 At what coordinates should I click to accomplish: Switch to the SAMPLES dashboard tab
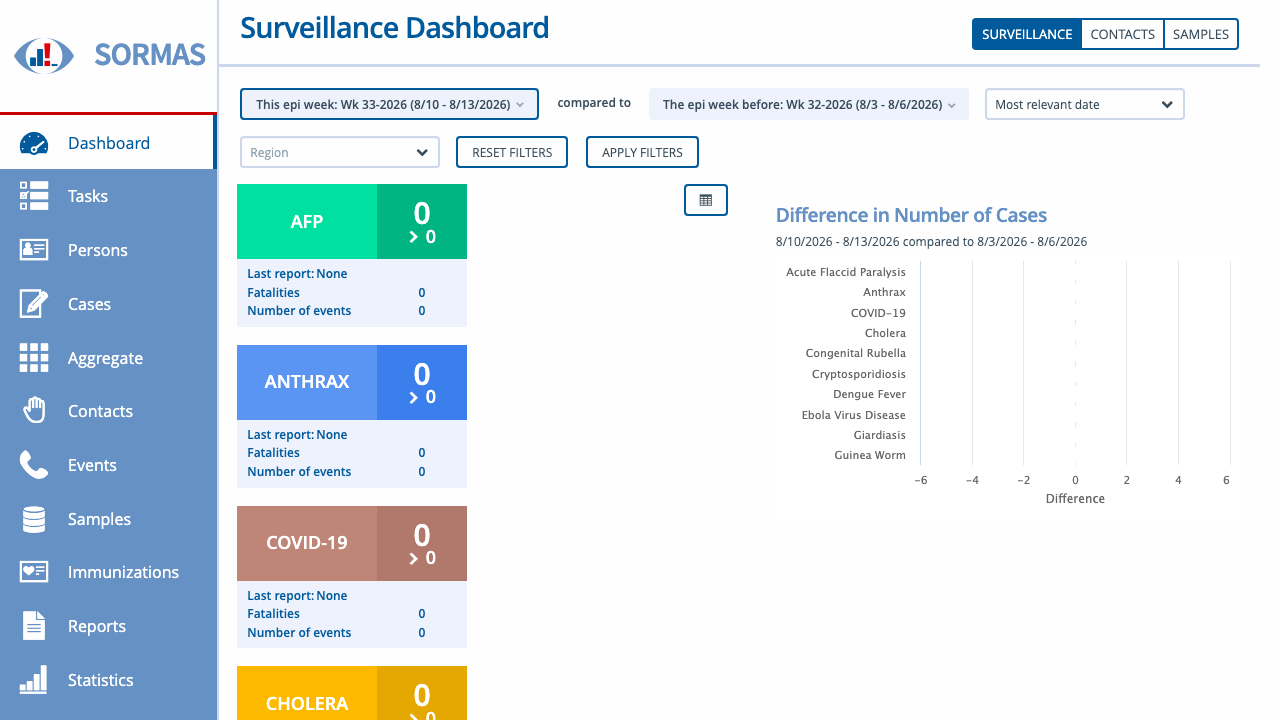tap(1201, 34)
